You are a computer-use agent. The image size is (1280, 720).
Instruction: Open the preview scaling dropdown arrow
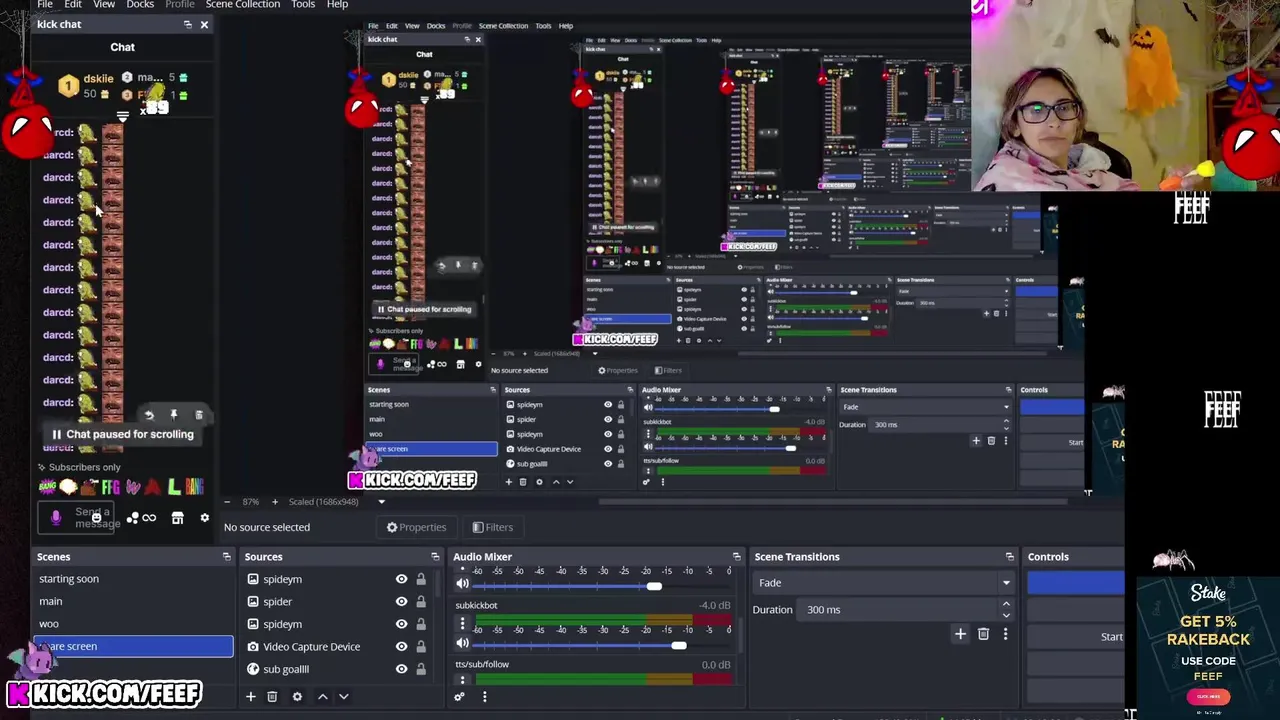(381, 502)
